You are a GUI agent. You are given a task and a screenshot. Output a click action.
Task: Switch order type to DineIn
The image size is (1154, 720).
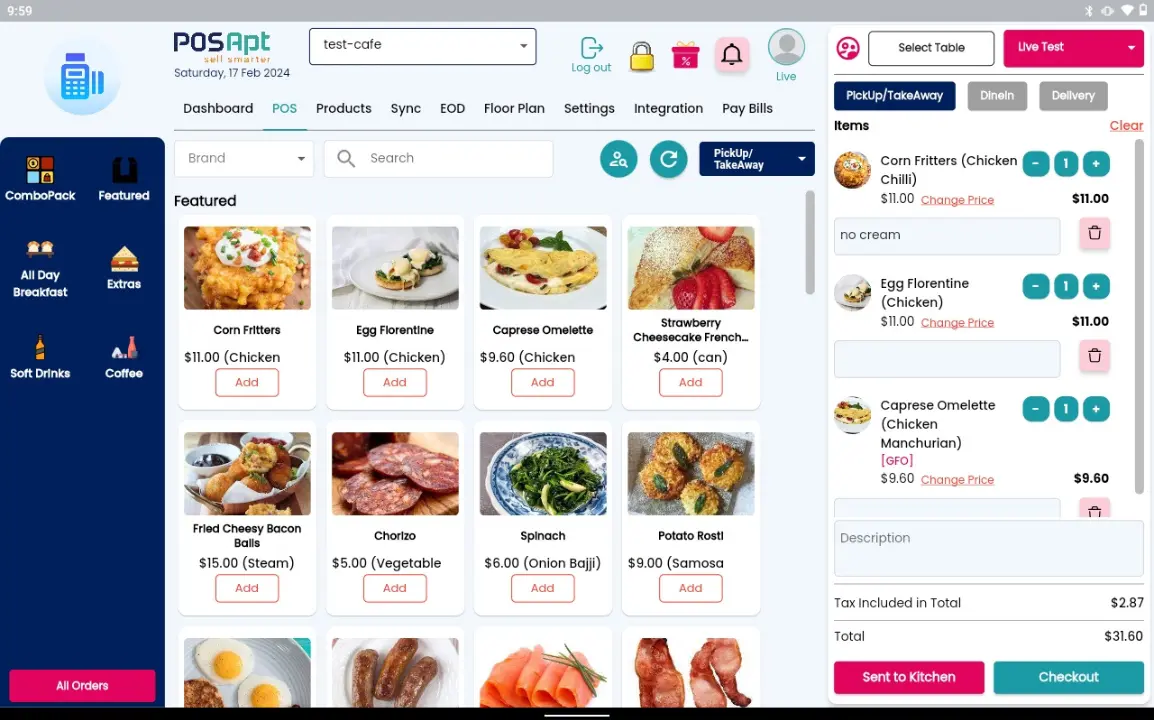coord(997,96)
